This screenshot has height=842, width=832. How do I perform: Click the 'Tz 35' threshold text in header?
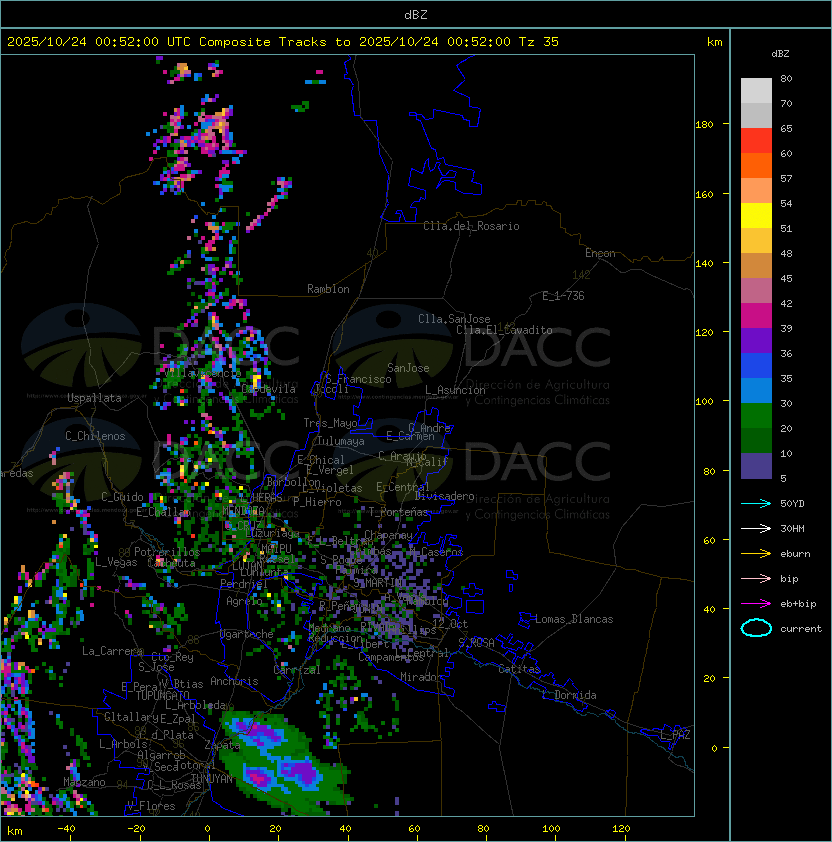click(539, 42)
